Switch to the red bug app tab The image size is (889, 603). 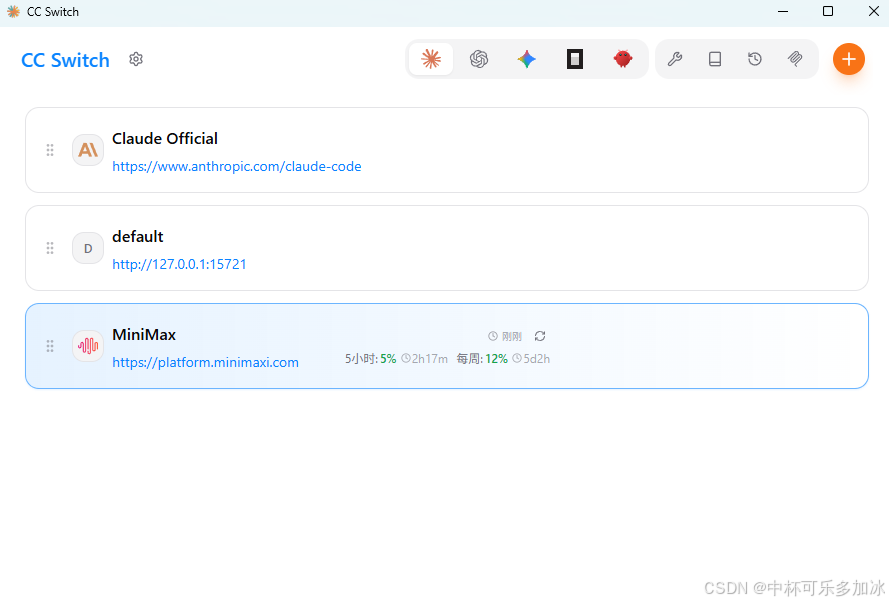pyautogui.click(x=623, y=59)
